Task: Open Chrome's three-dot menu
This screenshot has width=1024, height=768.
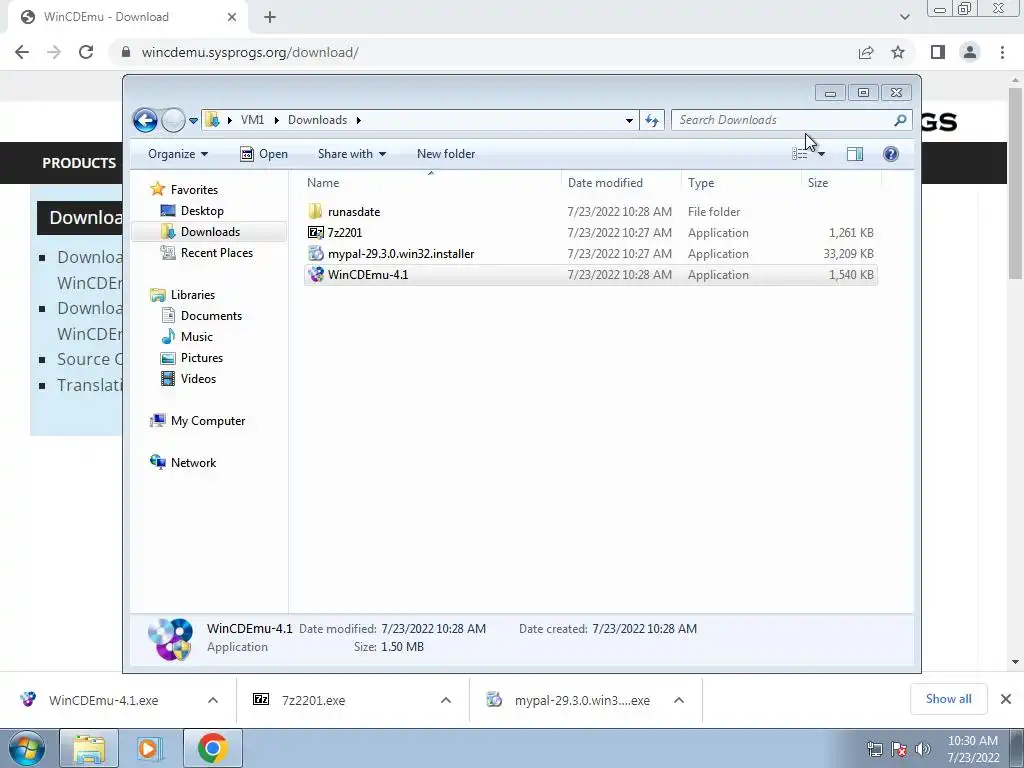Action: [1002, 52]
